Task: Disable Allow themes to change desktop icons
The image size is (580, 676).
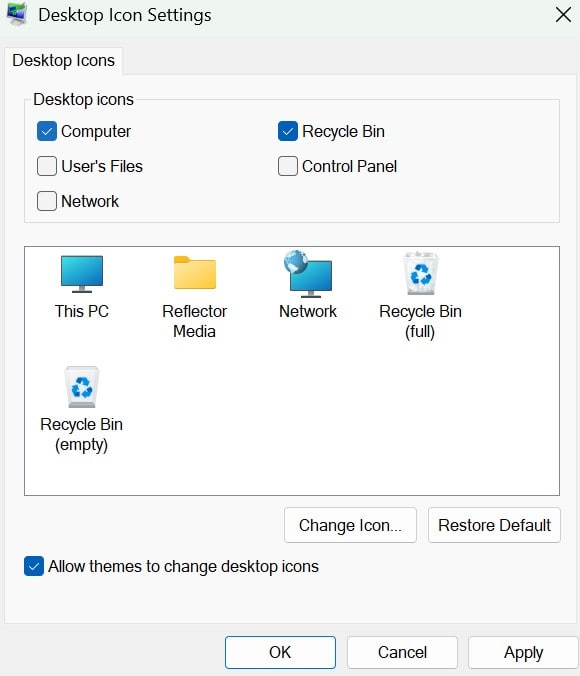Action: [34, 566]
